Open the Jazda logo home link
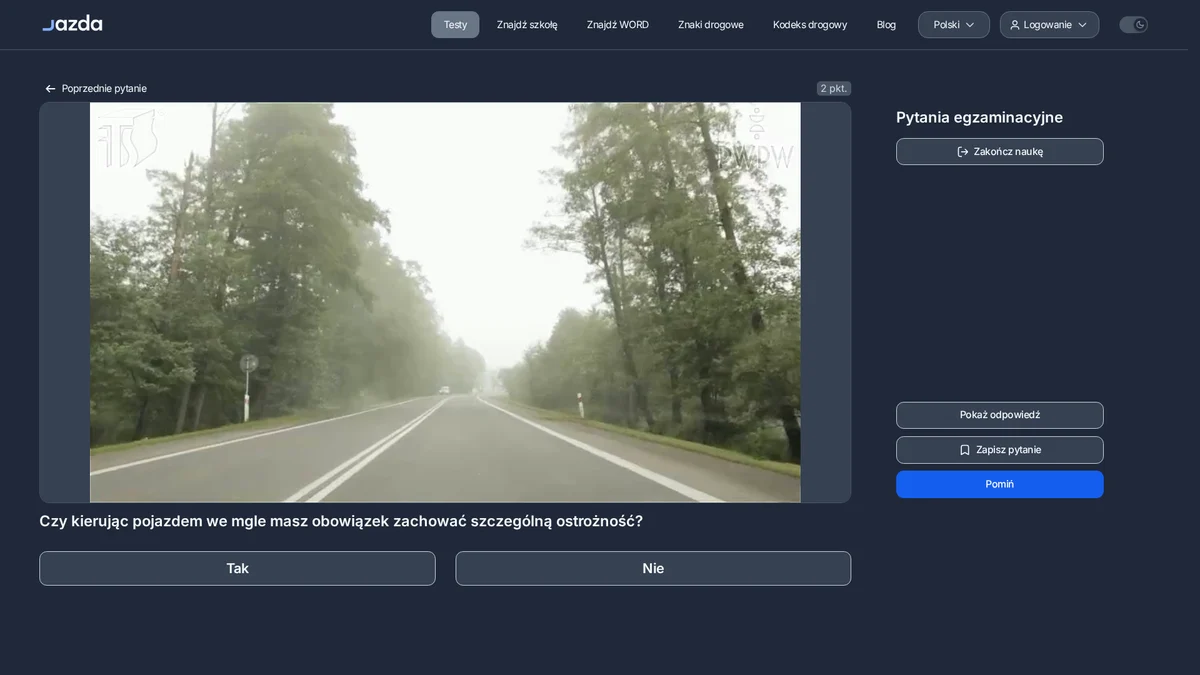Image resolution: width=1200 pixels, height=675 pixels. 72,24
